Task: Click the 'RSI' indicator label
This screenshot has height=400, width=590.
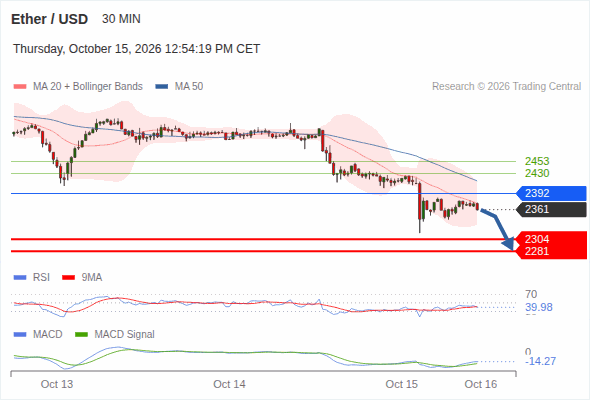Action: coord(41,278)
